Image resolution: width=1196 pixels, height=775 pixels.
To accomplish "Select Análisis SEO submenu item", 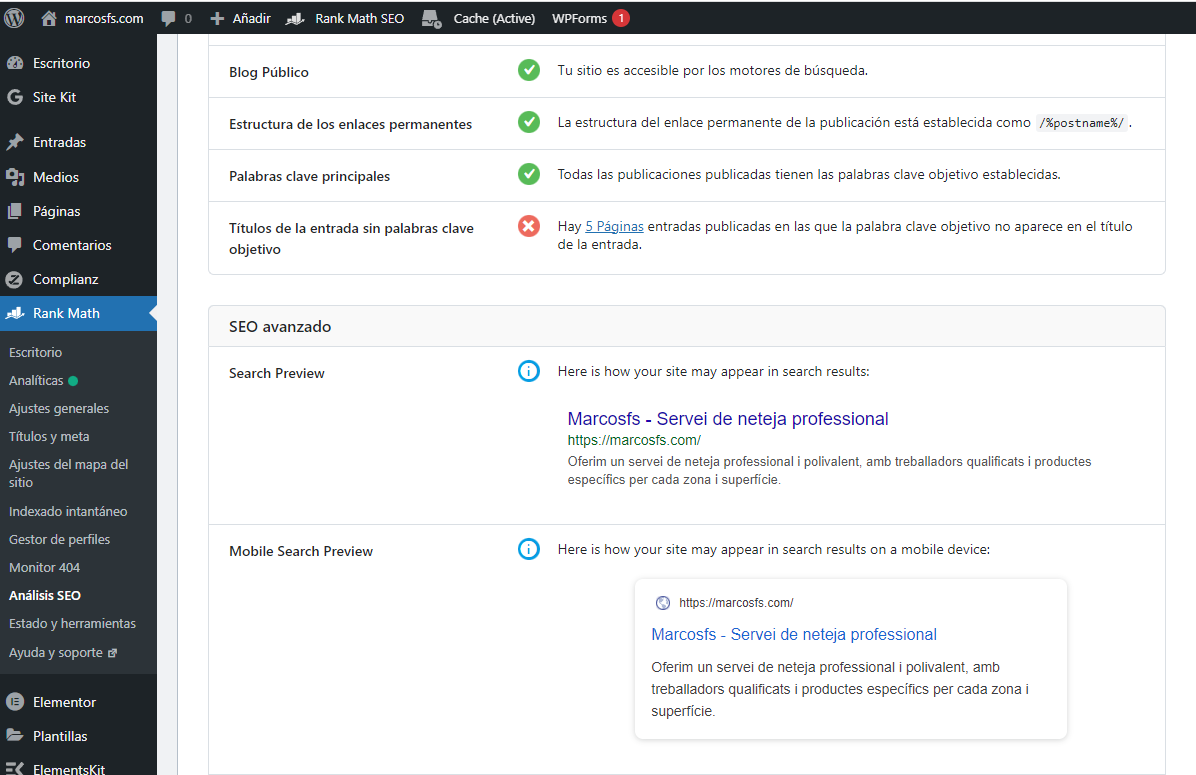I will pyautogui.click(x=45, y=596).
